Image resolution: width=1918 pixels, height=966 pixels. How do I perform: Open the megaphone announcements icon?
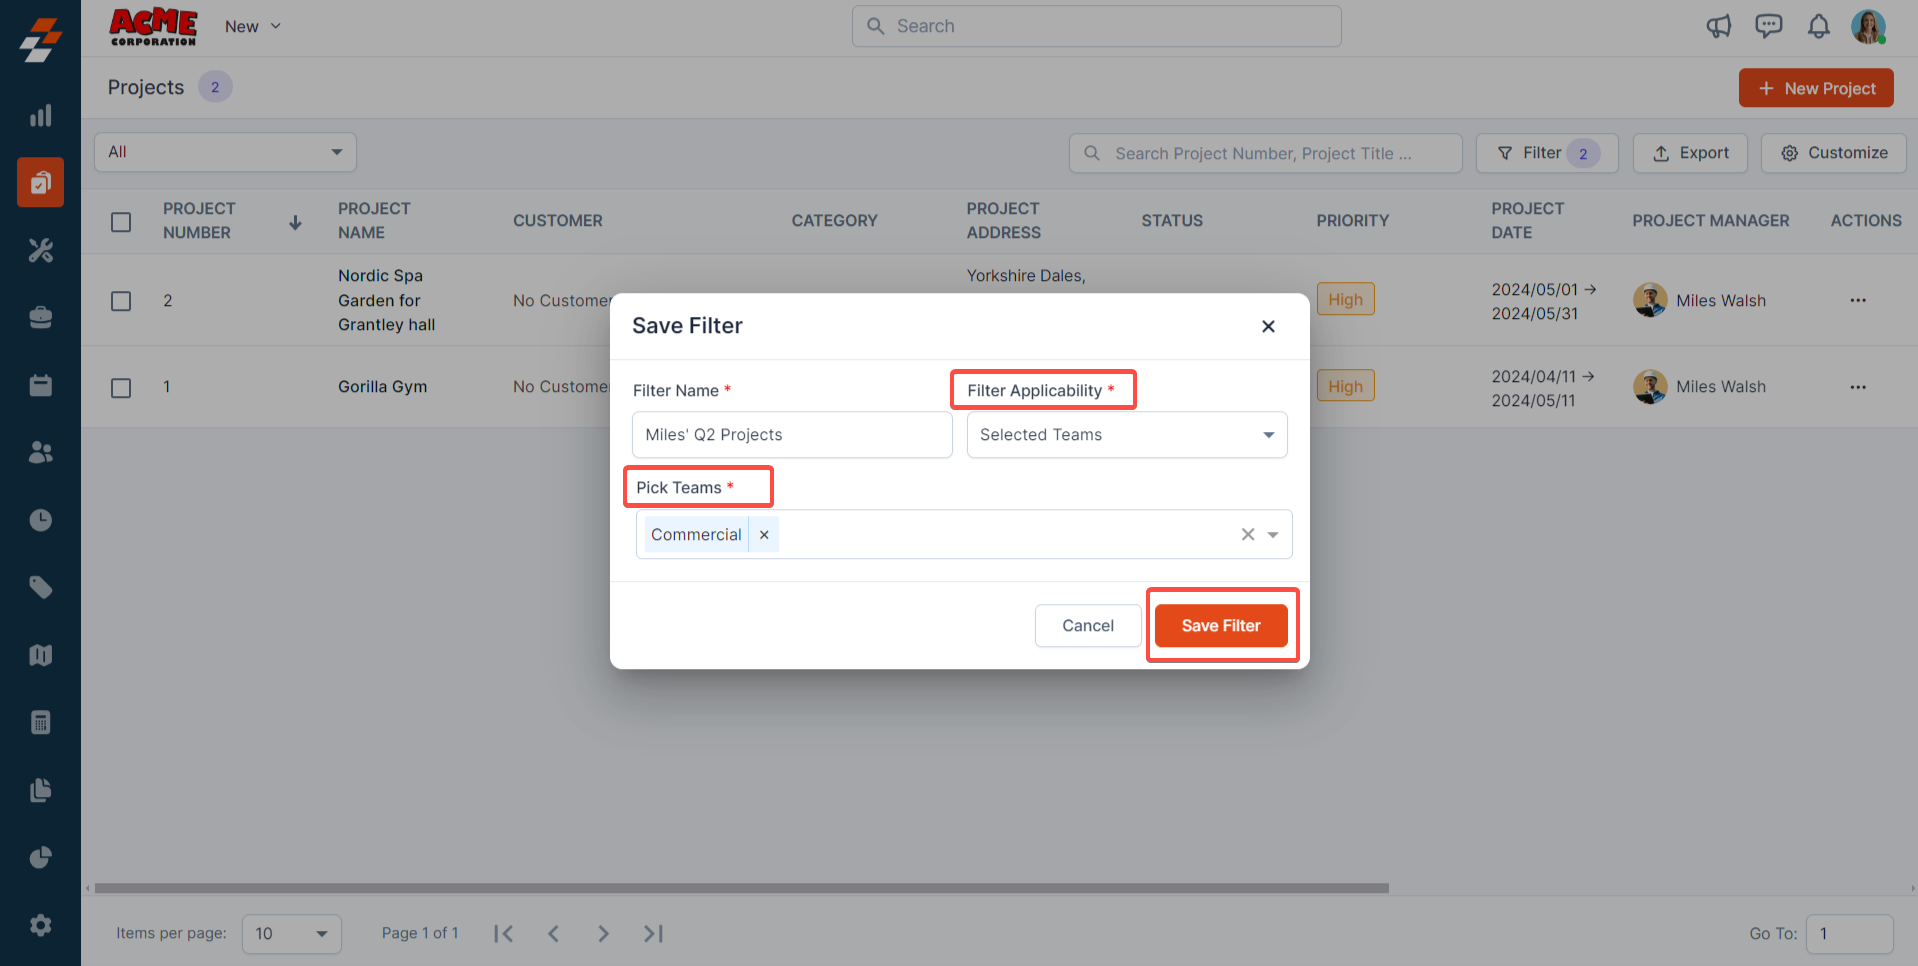[x=1719, y=26]
